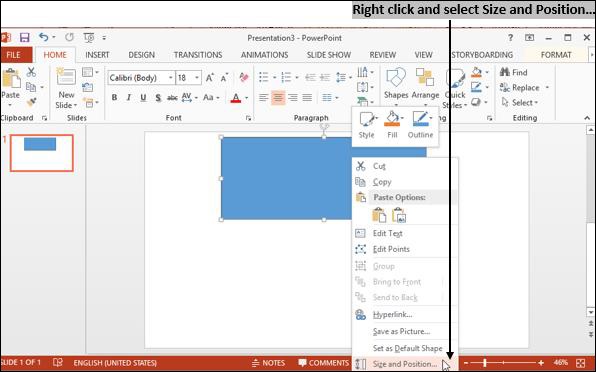Open the Shapes gallery
Image resolution: width=596 pixels, height=372 pixels.
click(396, 87)
